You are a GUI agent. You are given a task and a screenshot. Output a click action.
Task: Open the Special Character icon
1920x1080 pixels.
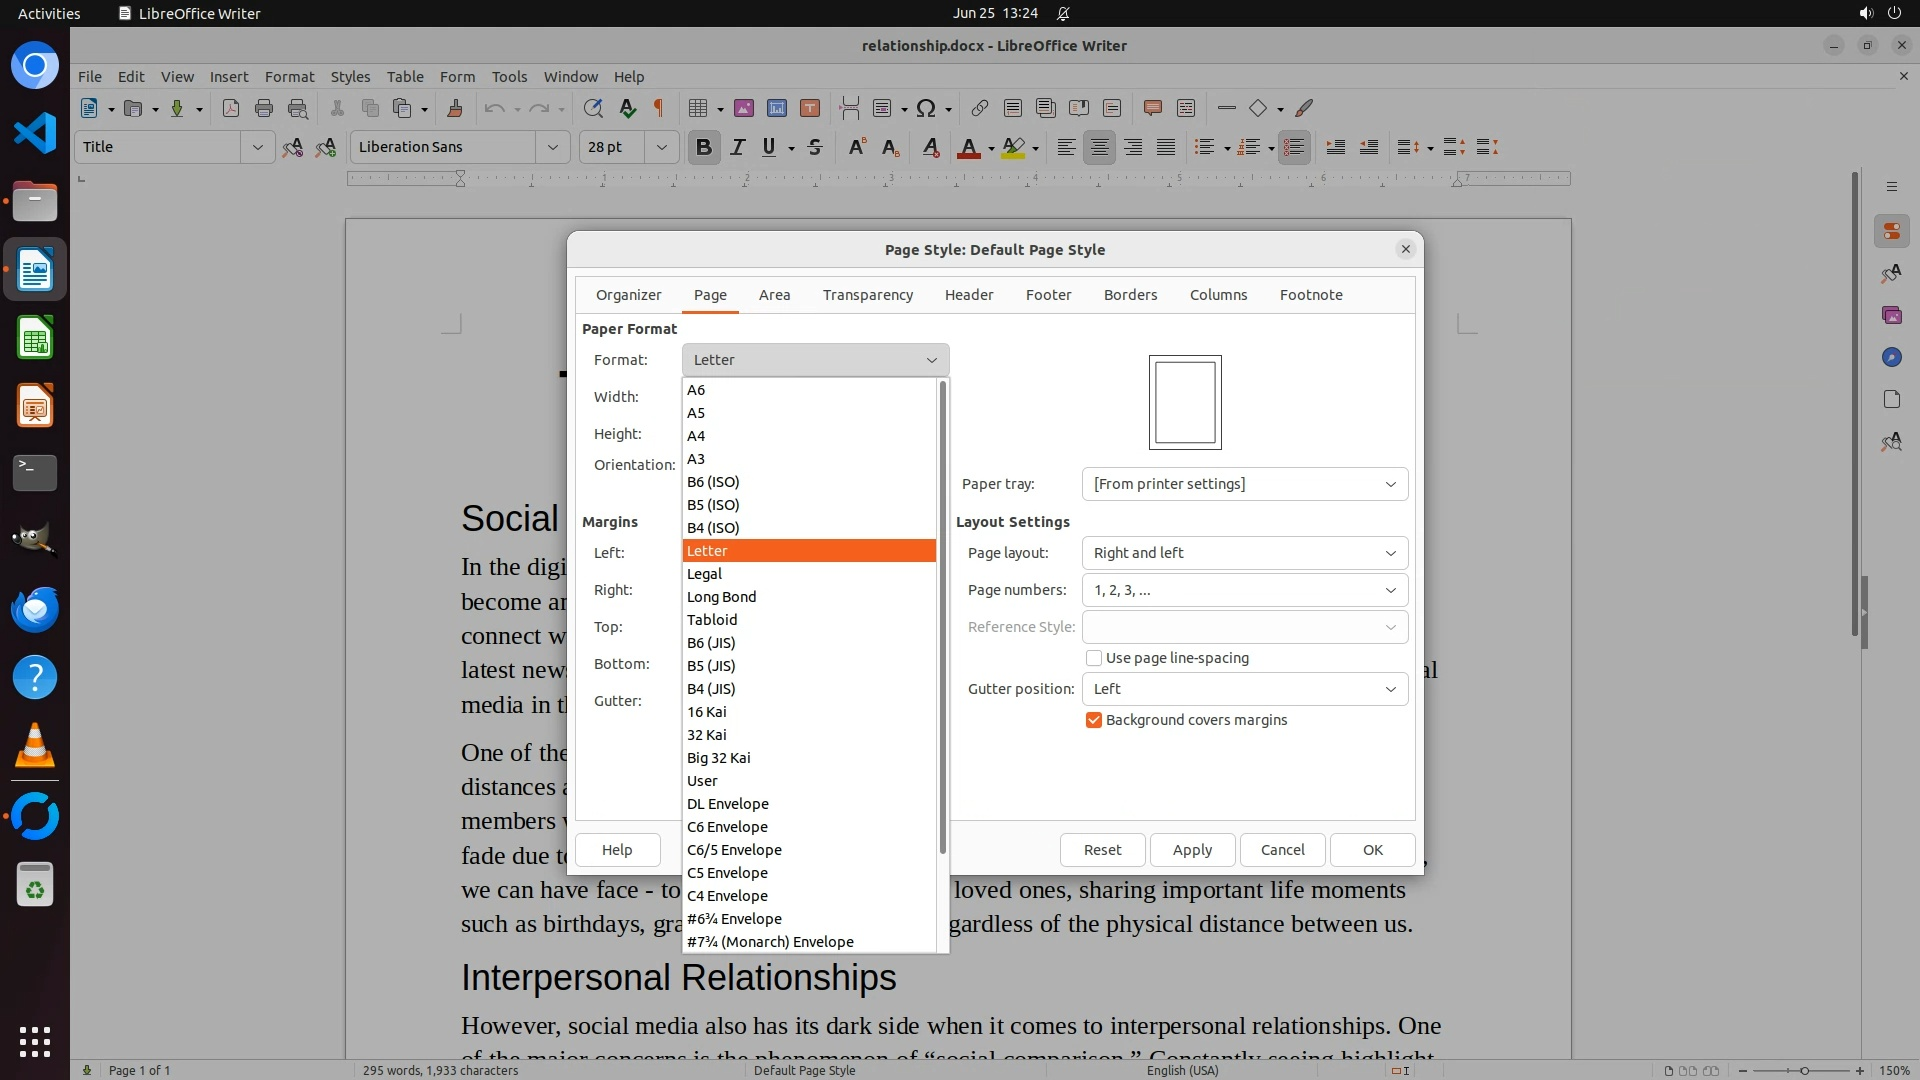[926, 109]
